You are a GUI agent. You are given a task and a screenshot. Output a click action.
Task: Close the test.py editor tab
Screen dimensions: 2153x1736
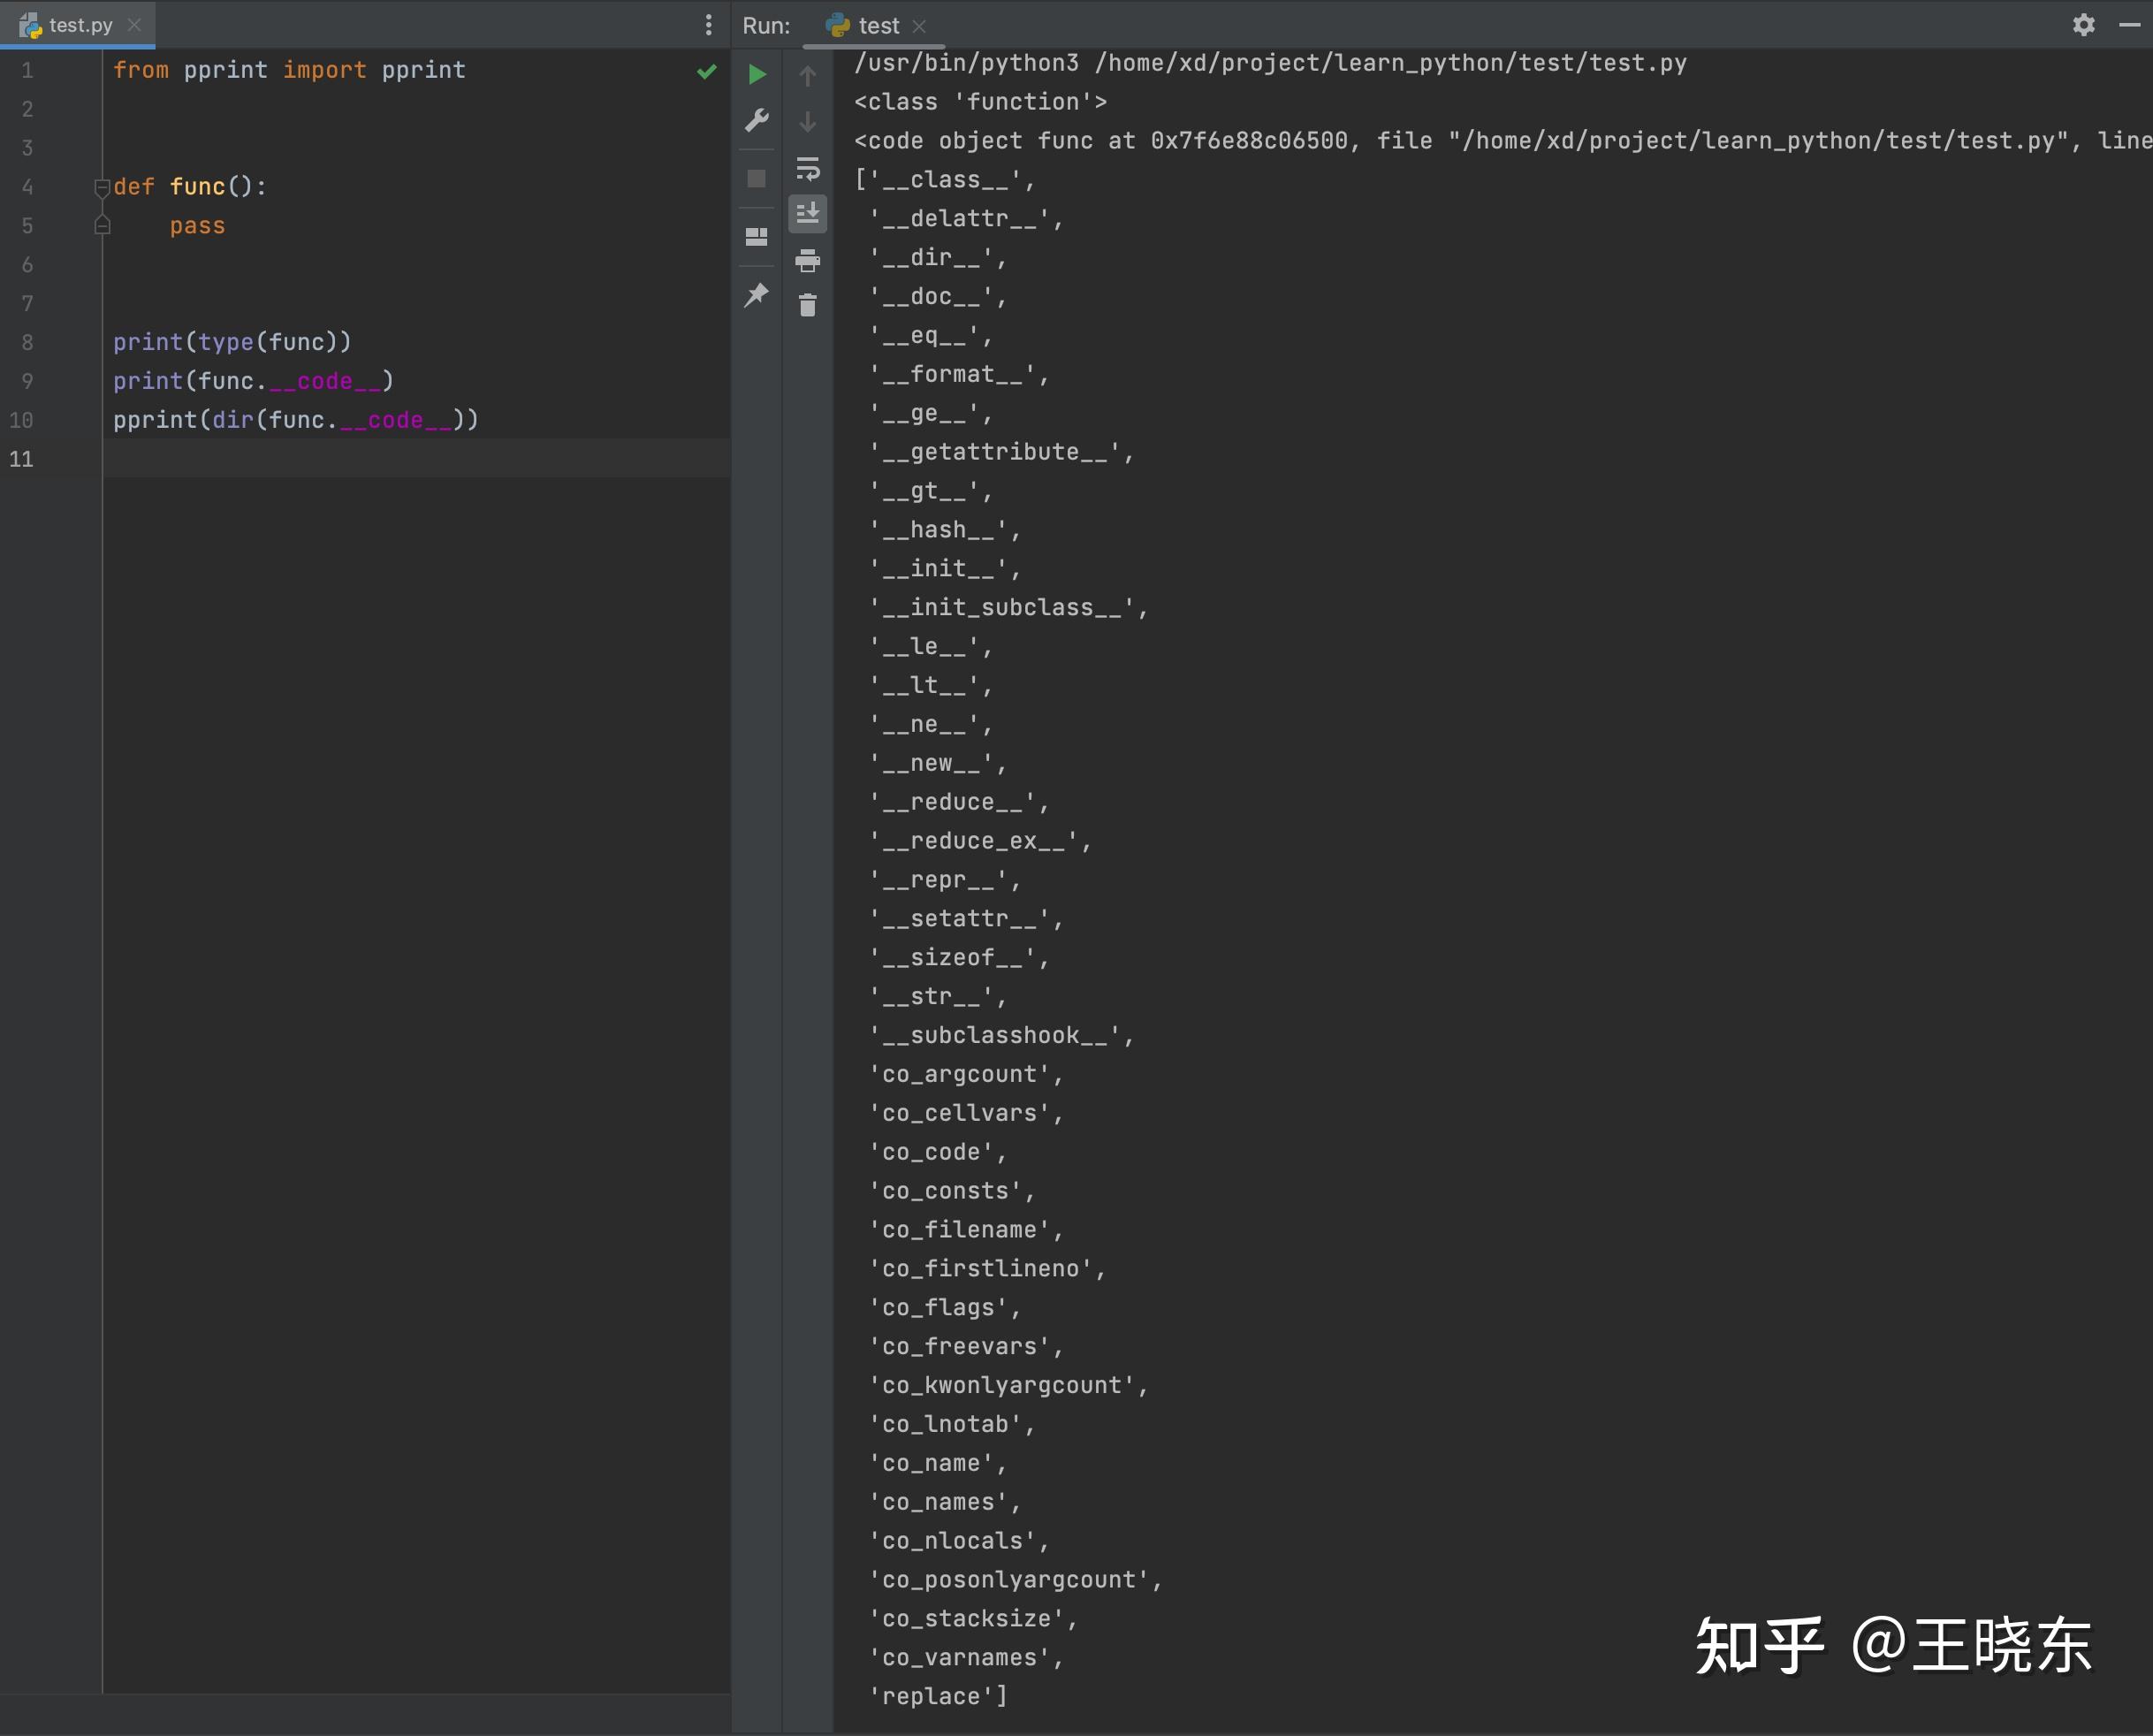tap(134, 25)
